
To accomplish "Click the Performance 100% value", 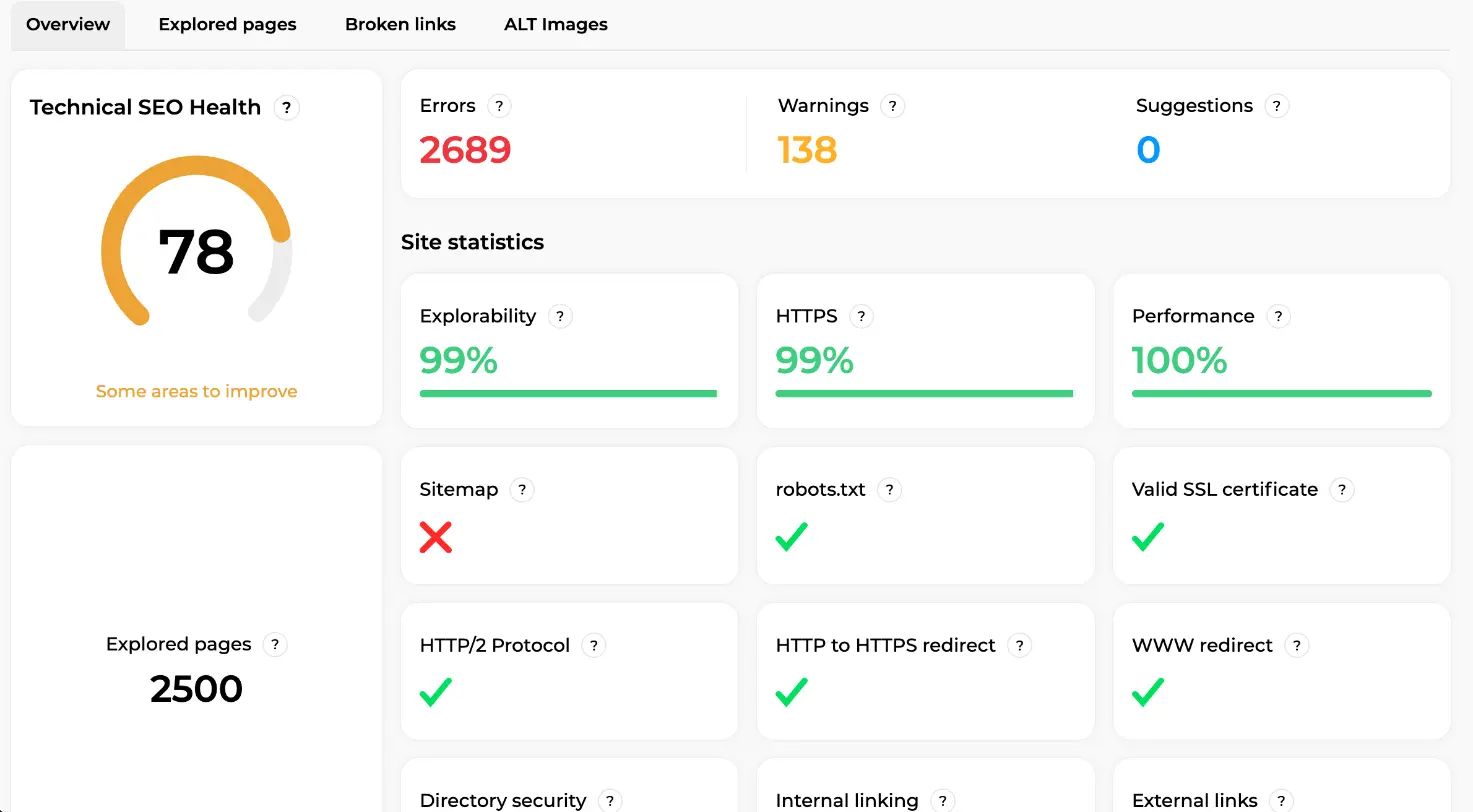I will pos(1179,360).
